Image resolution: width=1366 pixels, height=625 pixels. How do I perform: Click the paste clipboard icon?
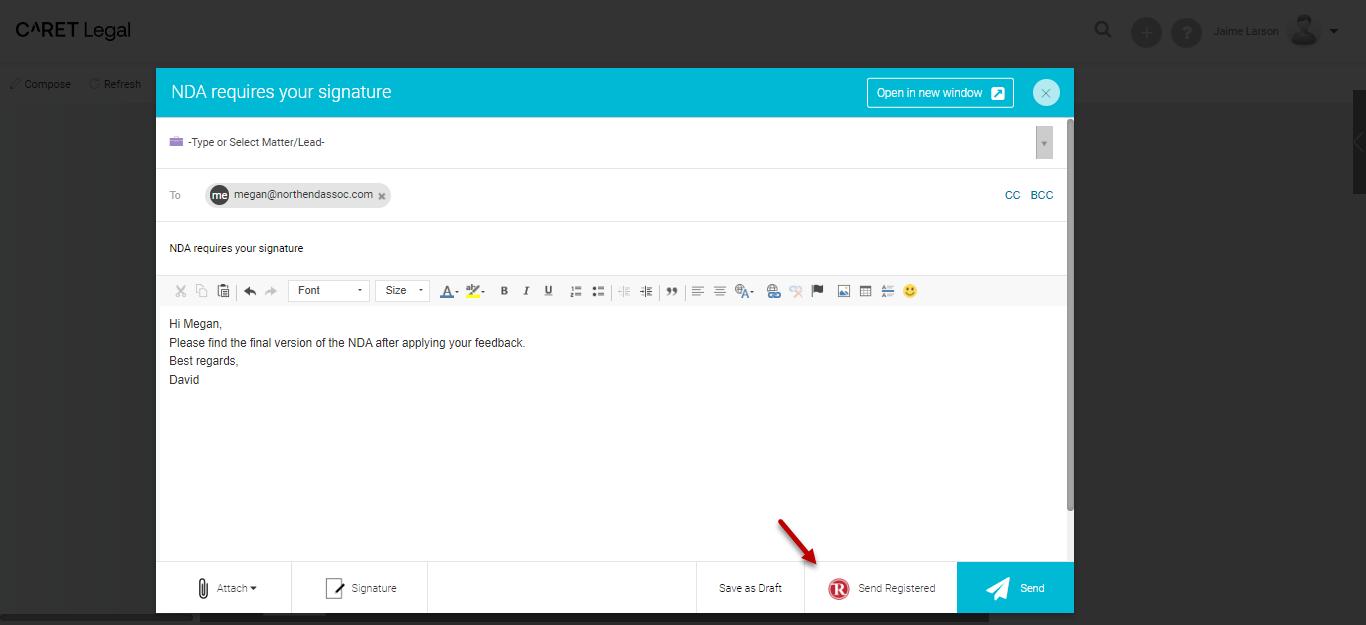coord(223,291)
